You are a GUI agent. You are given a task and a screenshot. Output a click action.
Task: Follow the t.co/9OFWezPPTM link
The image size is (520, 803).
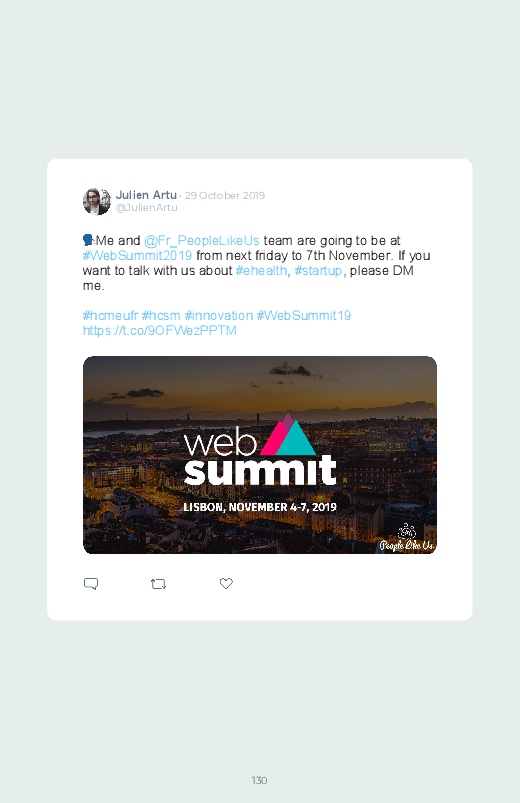pyautogui.click(x=159, y=330)
